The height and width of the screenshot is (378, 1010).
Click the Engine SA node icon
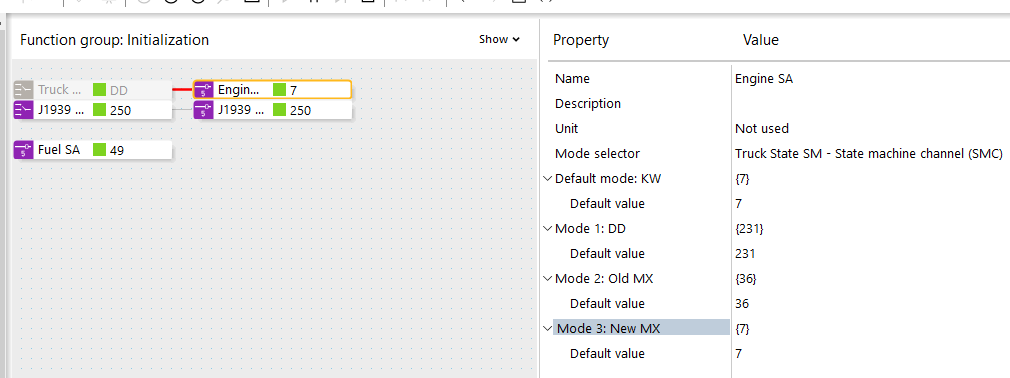[204, 90]
